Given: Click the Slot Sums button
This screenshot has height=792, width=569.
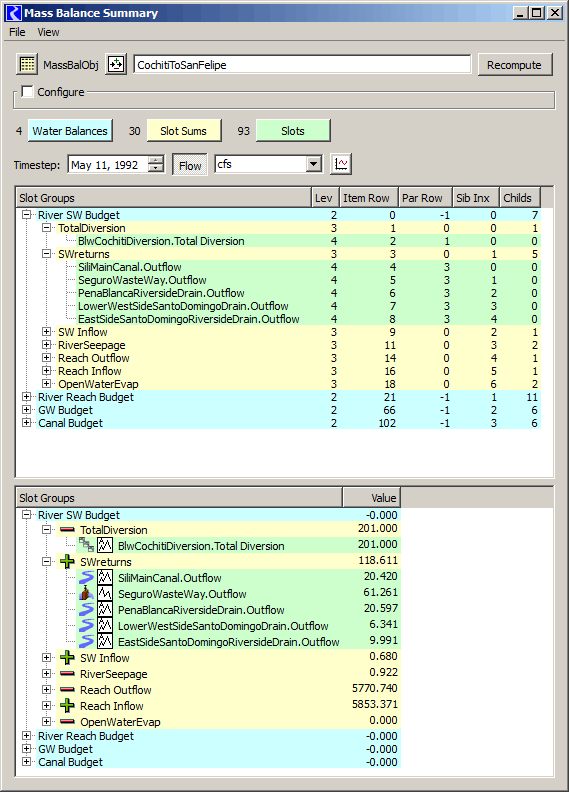Looking at the screenshot, I should [184, 131].
